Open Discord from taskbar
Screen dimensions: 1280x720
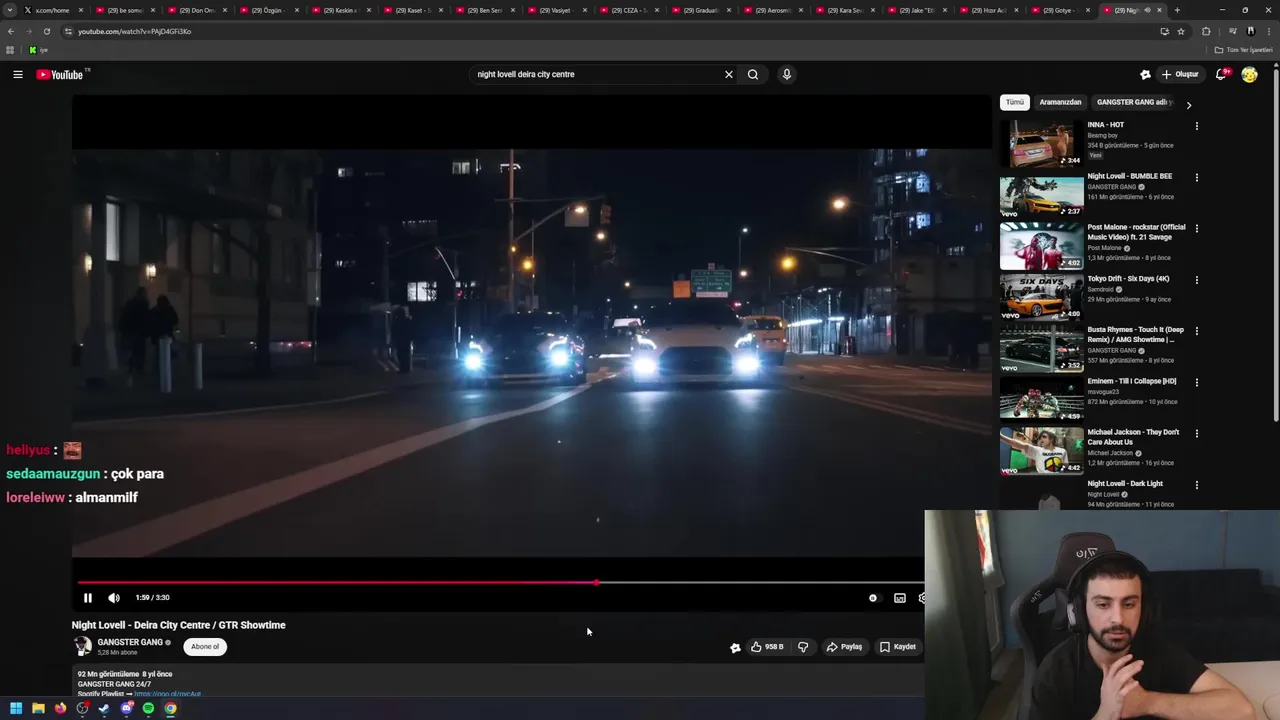(126, 708)
